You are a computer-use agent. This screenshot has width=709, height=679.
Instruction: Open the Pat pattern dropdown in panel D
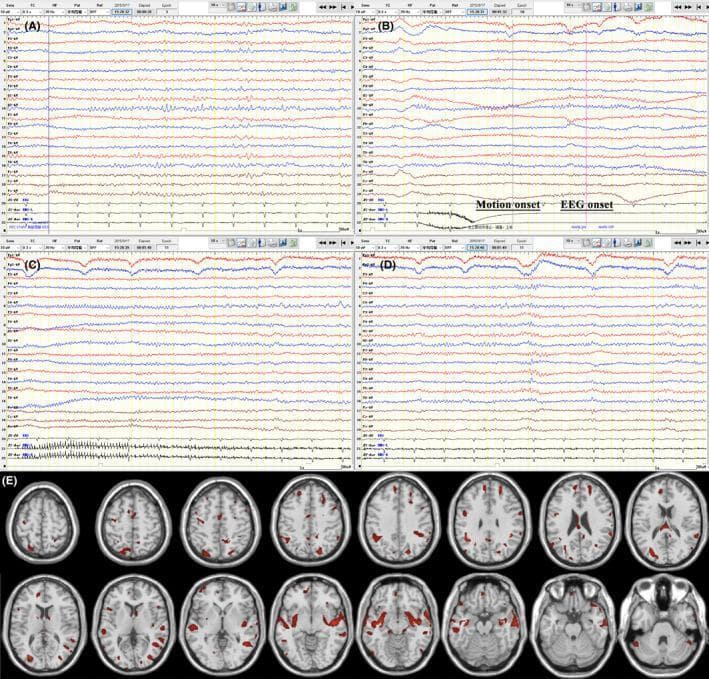point(432,248)
